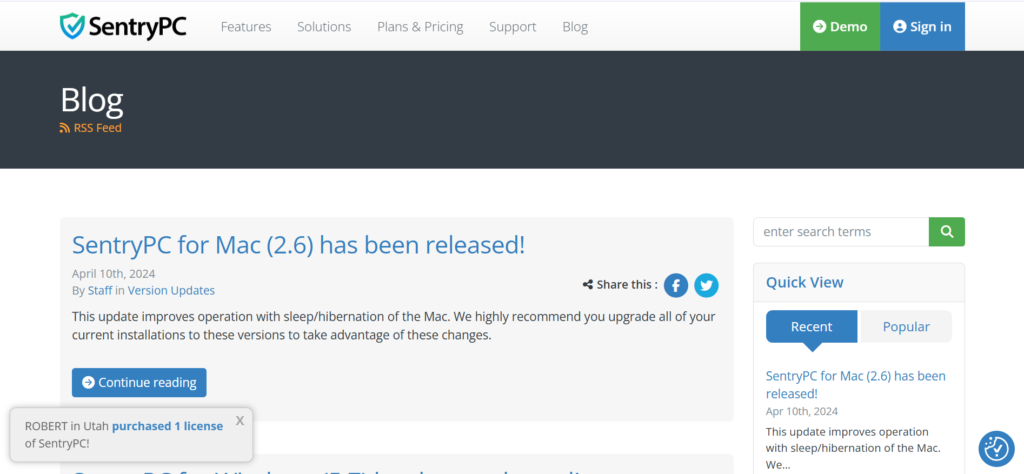Click the Sign in button
The height and width of the screenshot is (474, 1024).
(922, 27)
